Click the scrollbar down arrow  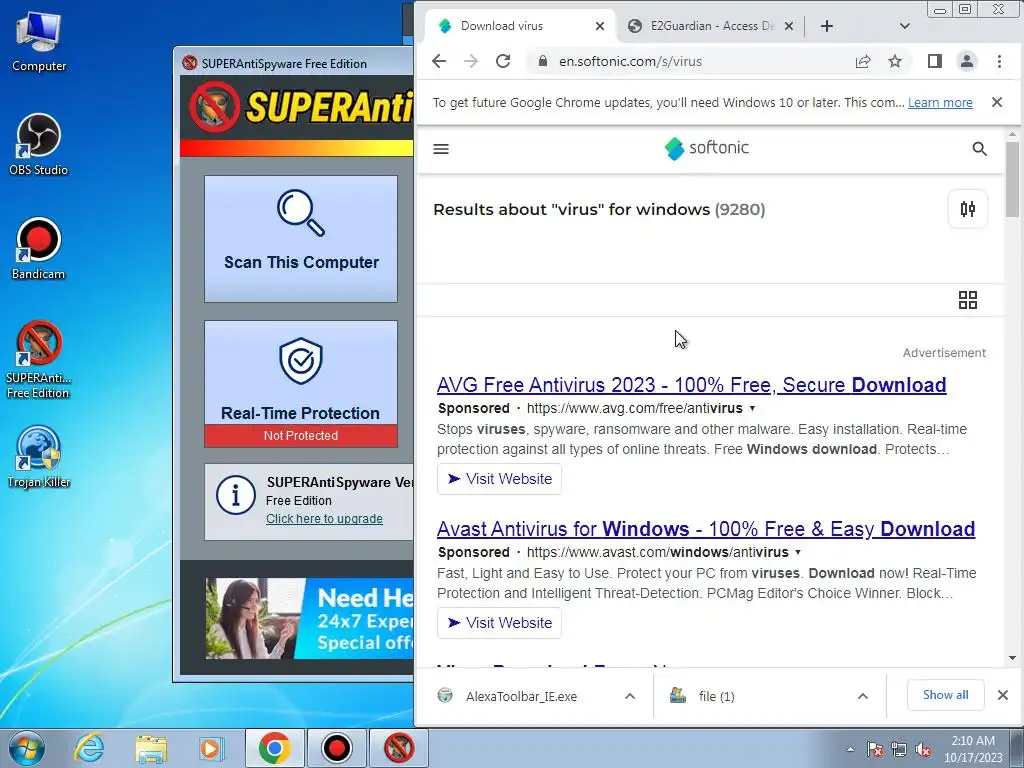1012,658
